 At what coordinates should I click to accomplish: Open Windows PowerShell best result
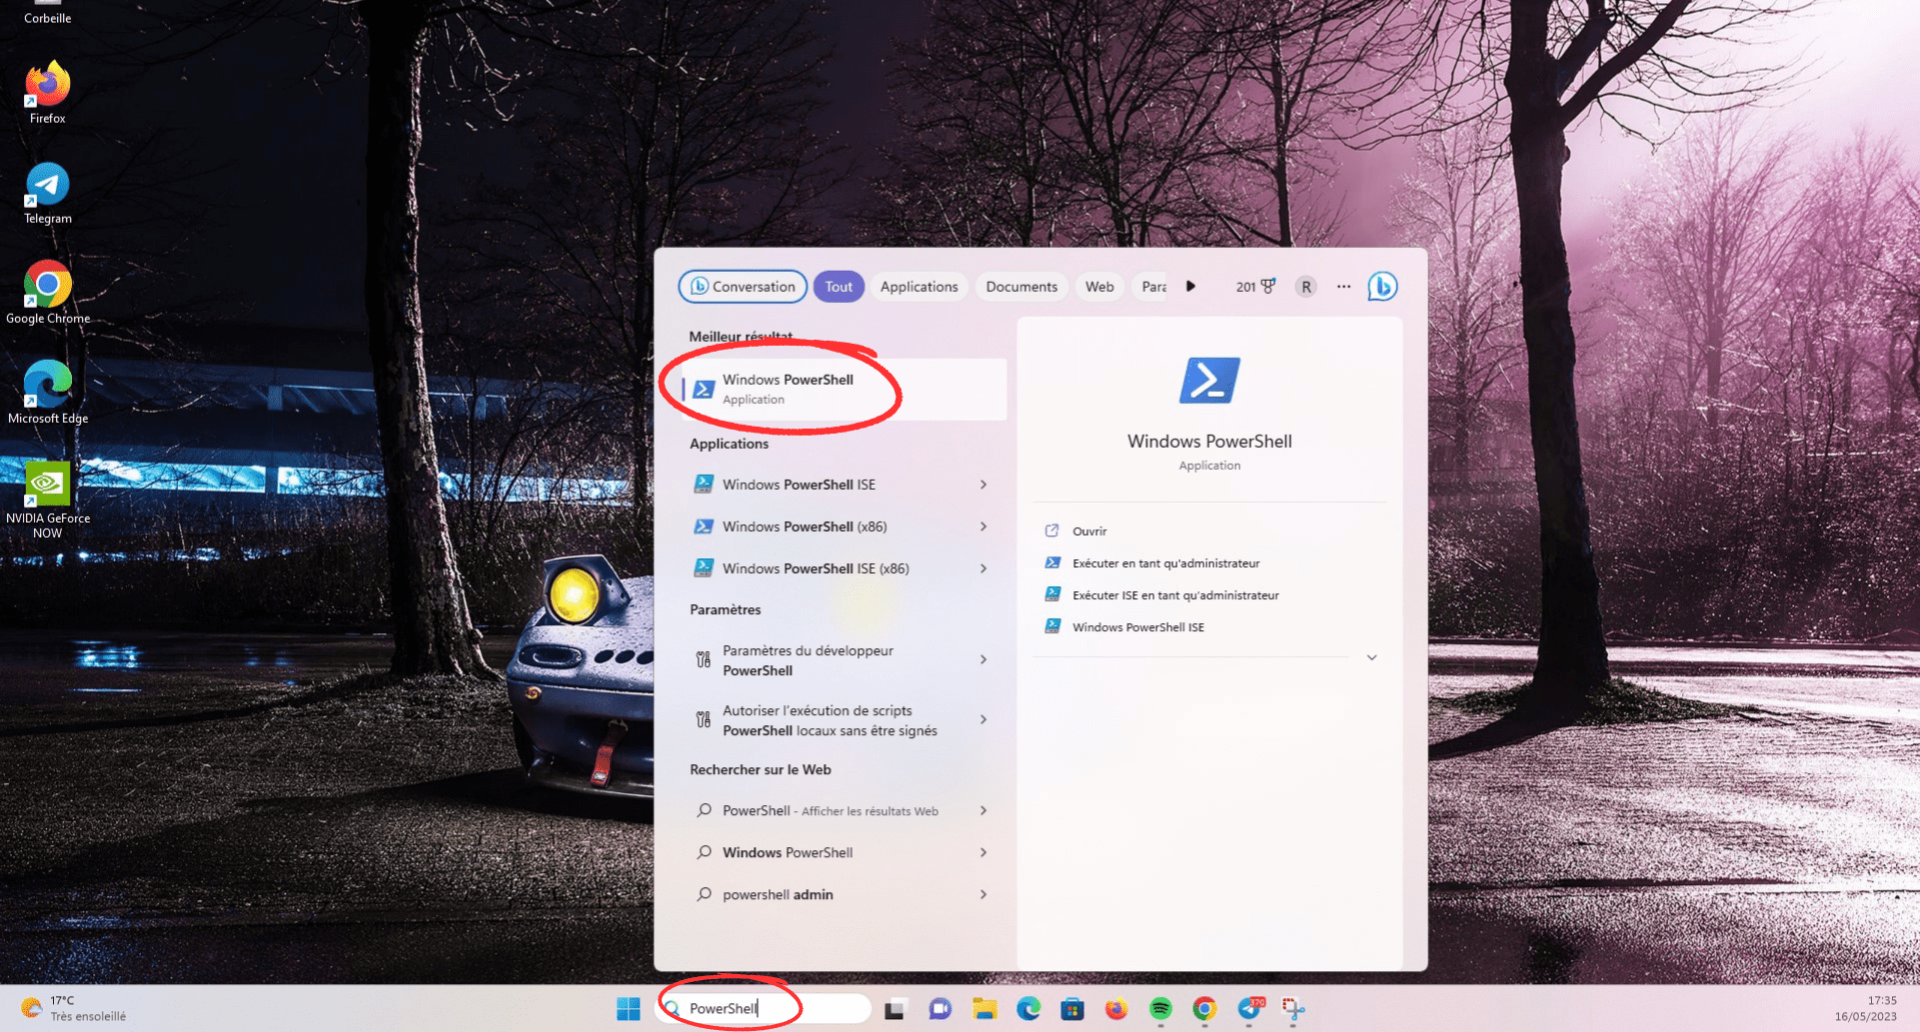coord(844,389)
